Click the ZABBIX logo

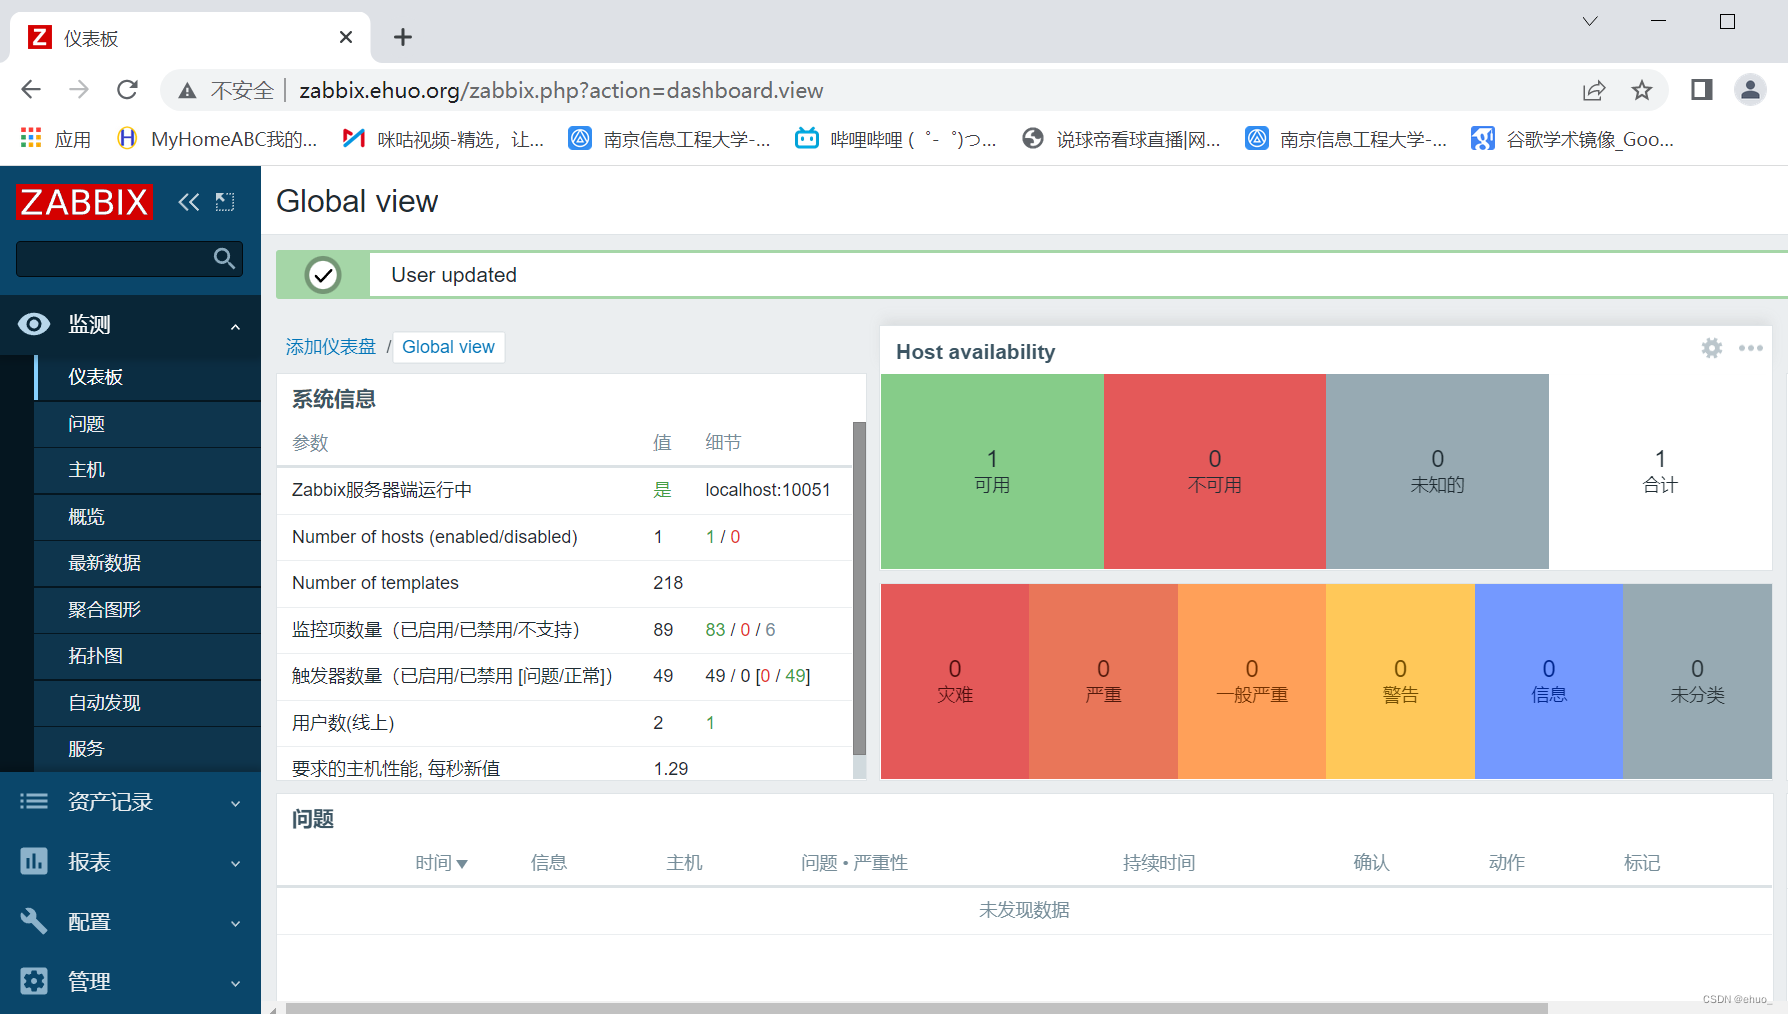pyautogui.click(x=84, y=202)
